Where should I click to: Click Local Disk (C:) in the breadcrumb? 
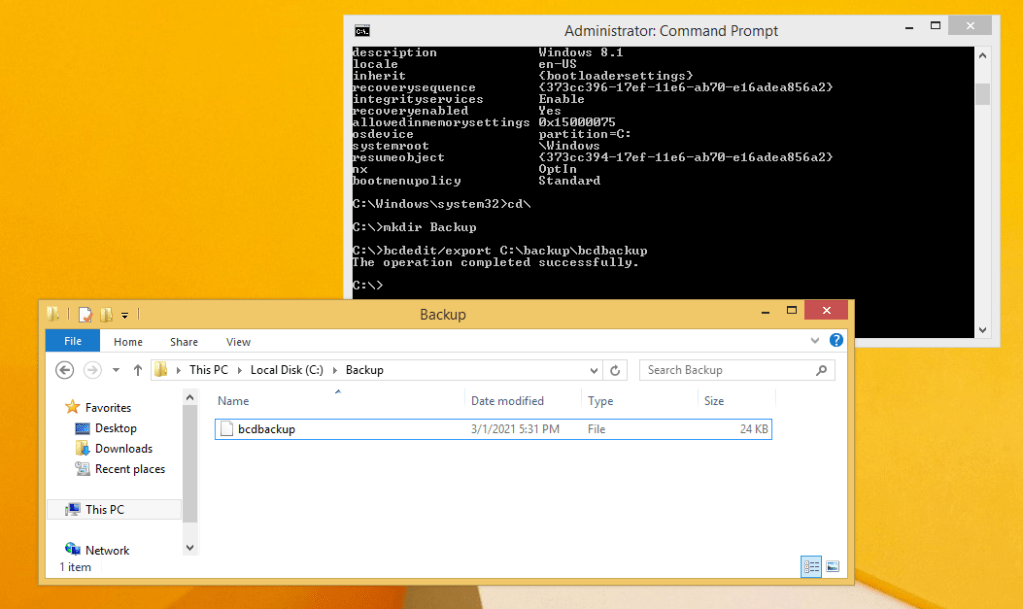(286, 370)
